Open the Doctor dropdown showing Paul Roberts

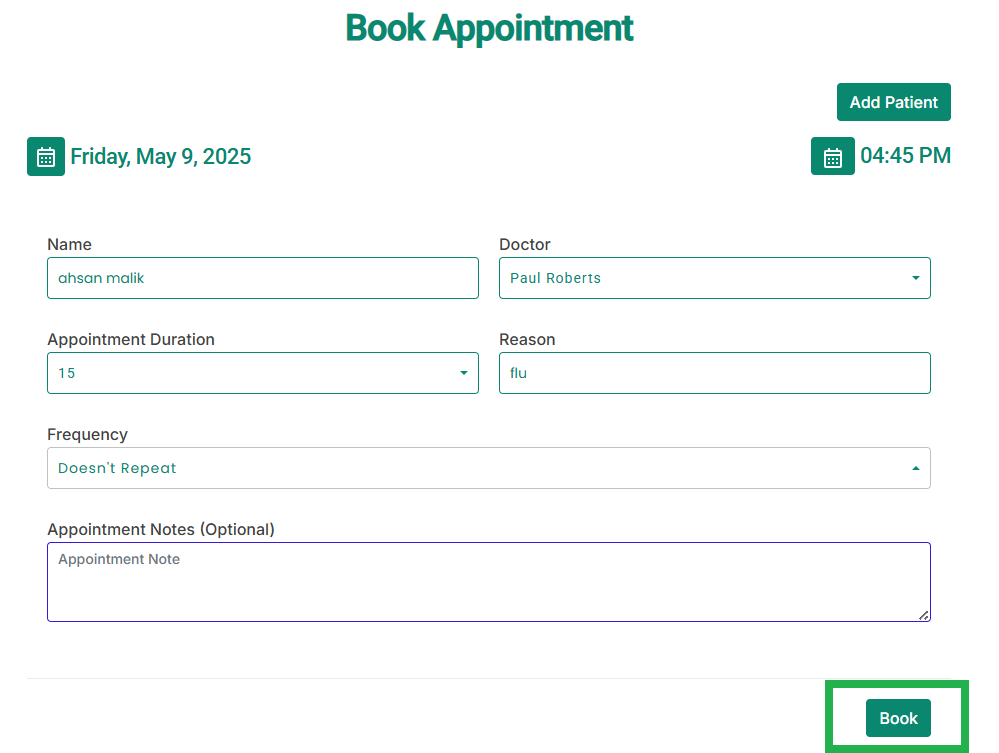(x=715, y=278)
